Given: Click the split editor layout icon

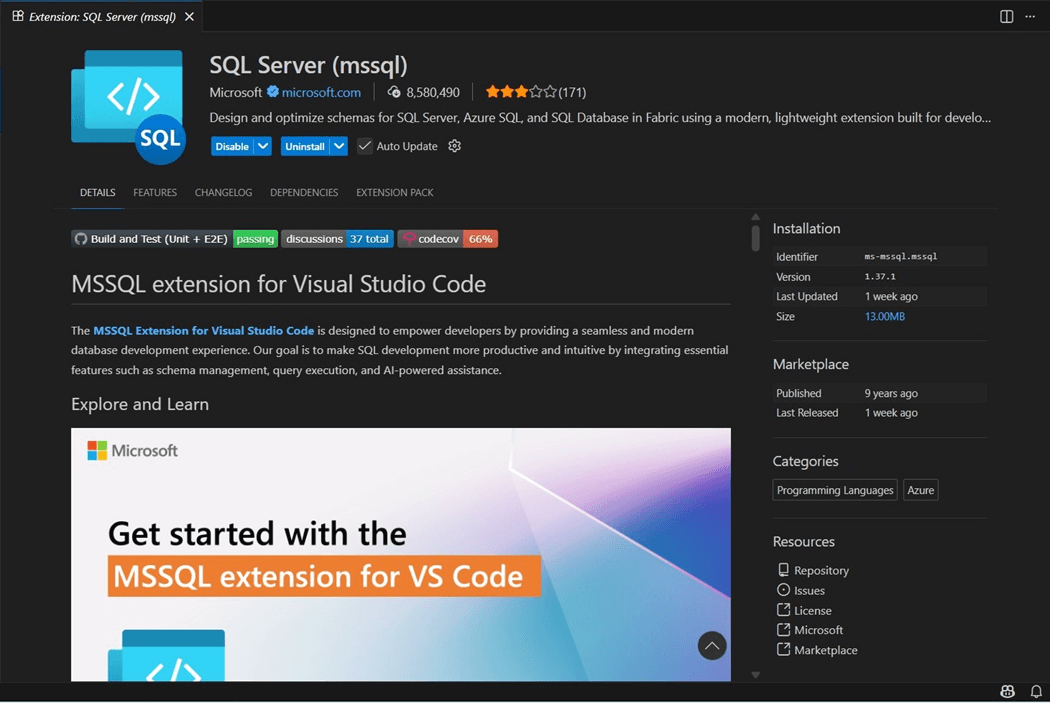Looking at the screenshot, I should [x=1006, y=17].
